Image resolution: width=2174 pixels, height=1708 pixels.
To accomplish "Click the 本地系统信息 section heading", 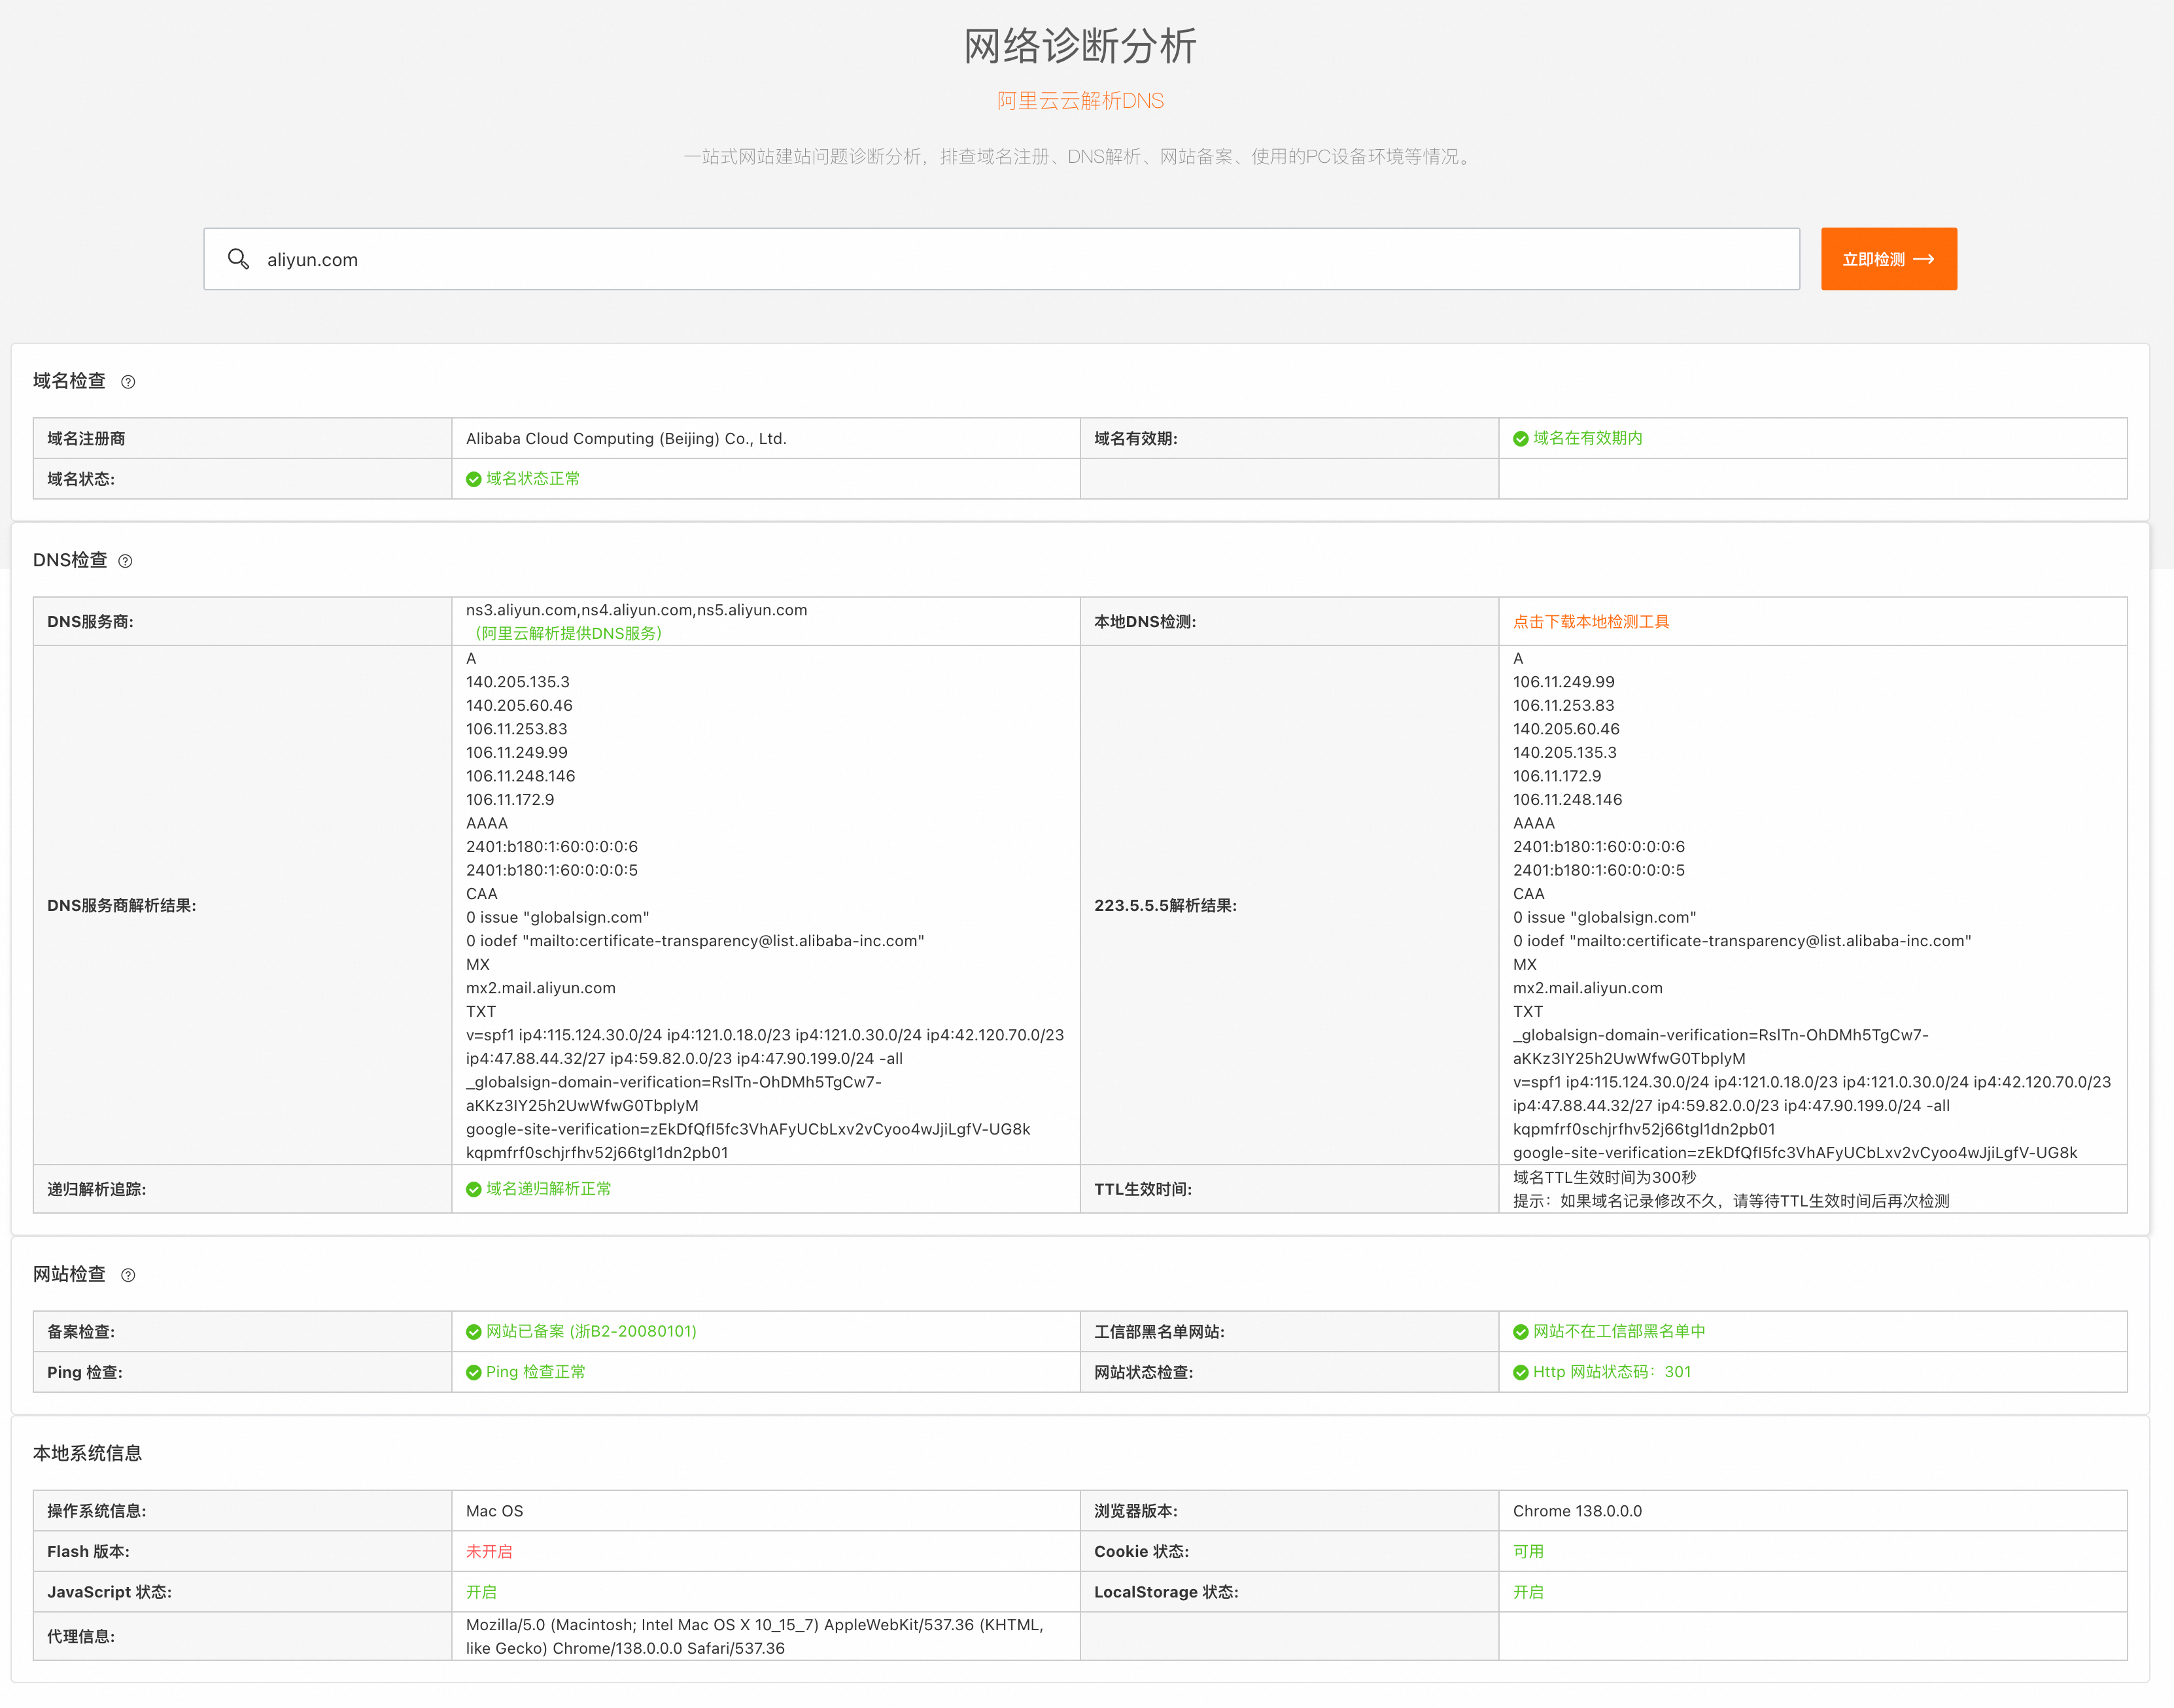I will pyautogui.click(x=87, y=1454).
